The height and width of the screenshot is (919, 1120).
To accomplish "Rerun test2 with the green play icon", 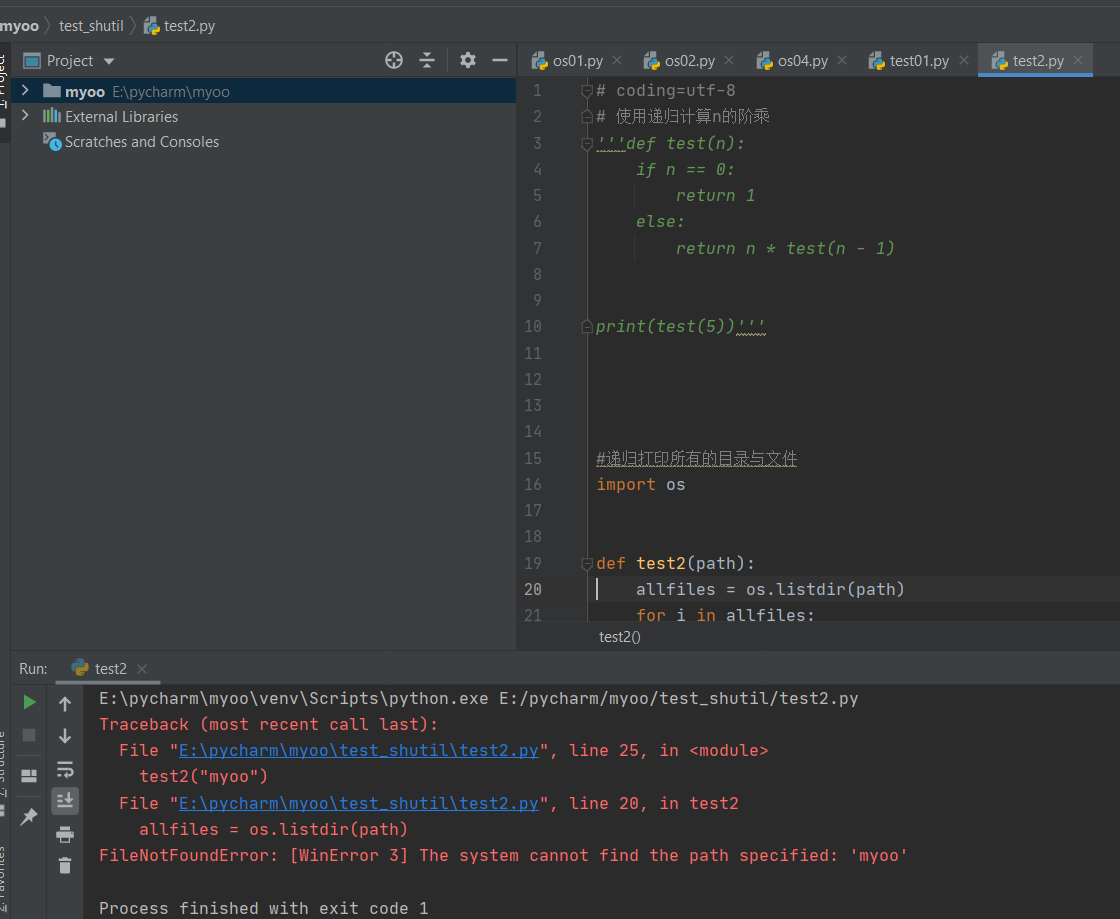I will 29,703.
